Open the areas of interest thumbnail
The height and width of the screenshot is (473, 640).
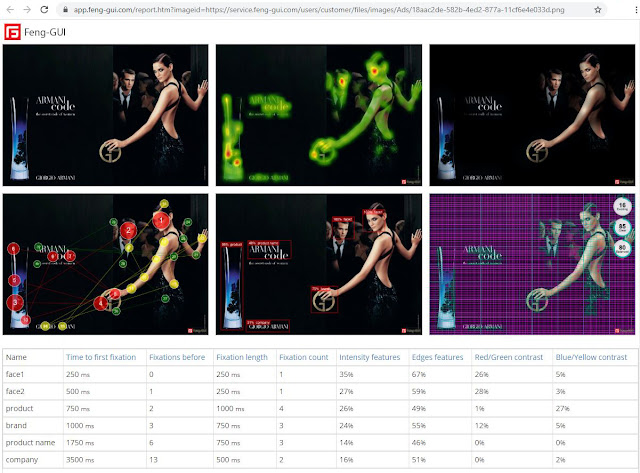(x=319, y=264)
